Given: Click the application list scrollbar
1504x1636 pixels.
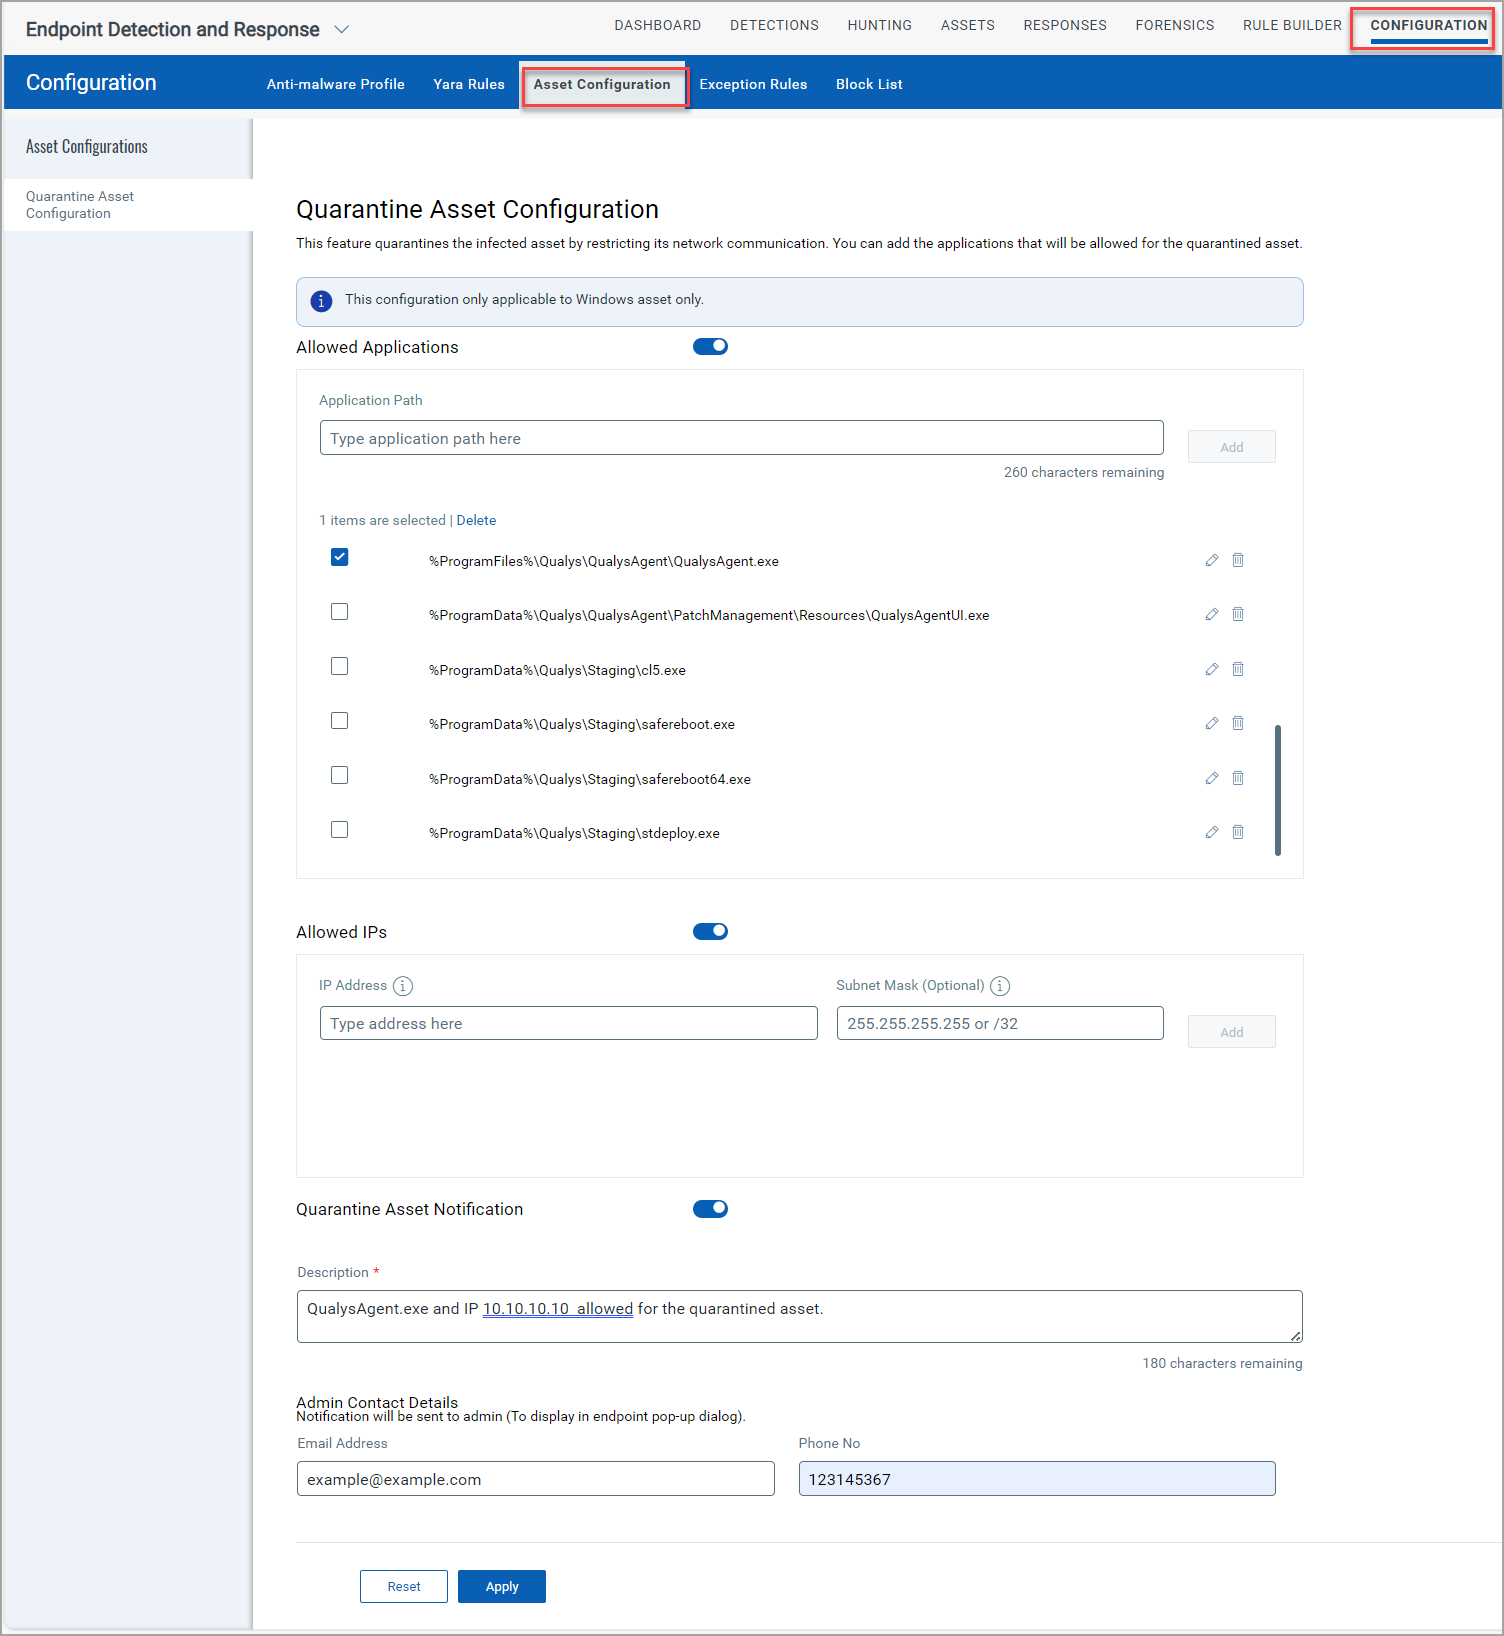Looking at the screenshot, I should point(1278,790).
